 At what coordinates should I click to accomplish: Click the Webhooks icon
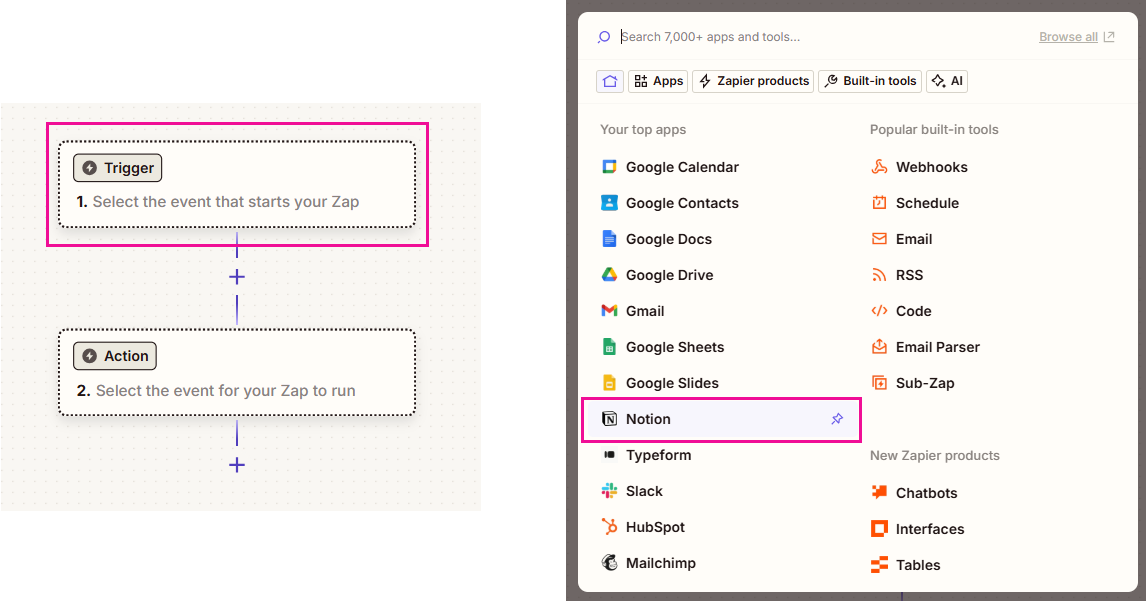point(879,167)
